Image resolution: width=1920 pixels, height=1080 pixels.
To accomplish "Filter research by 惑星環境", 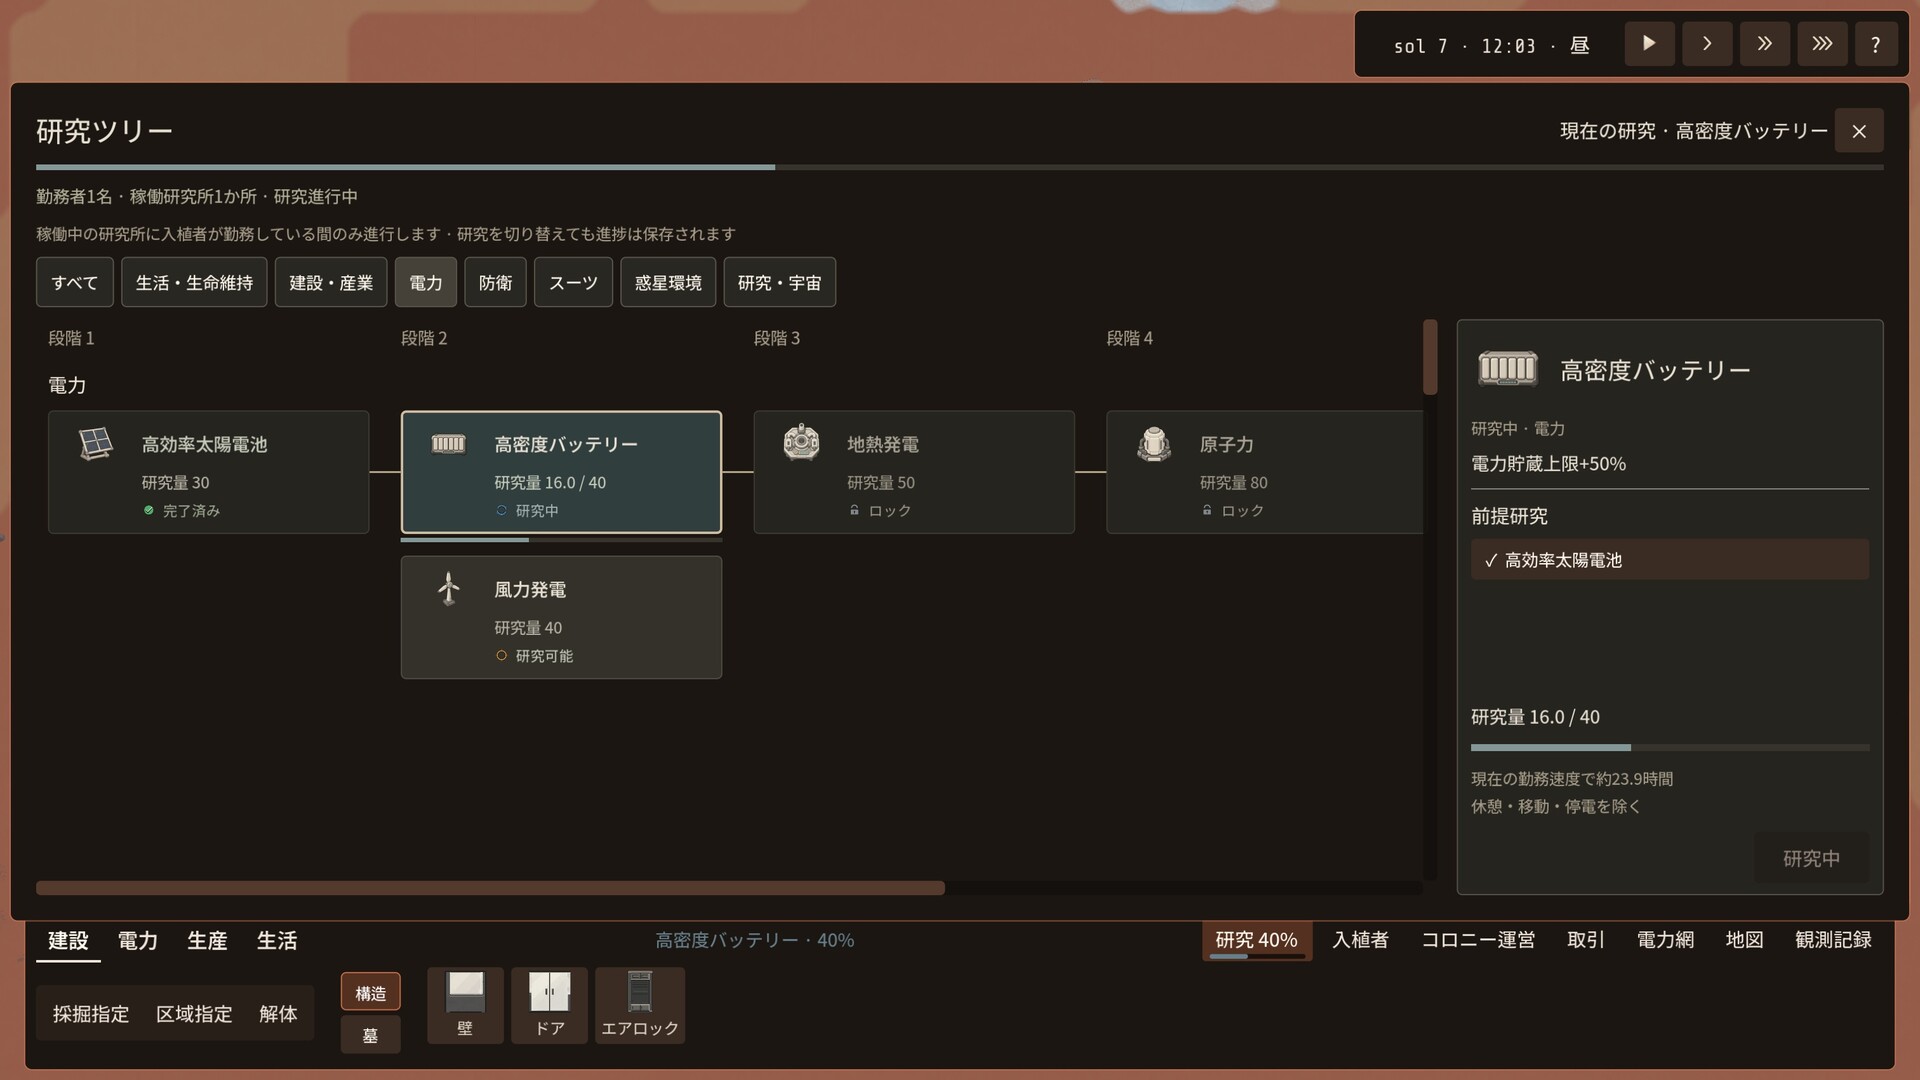I will point(668,282).
